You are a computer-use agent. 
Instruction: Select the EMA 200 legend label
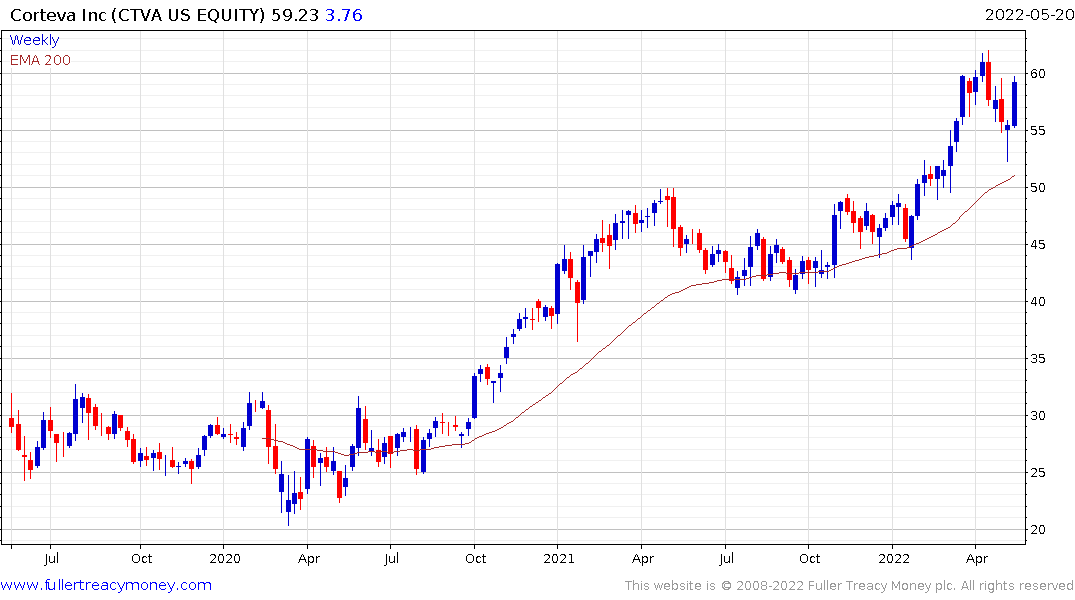click(x=40, y=60)
